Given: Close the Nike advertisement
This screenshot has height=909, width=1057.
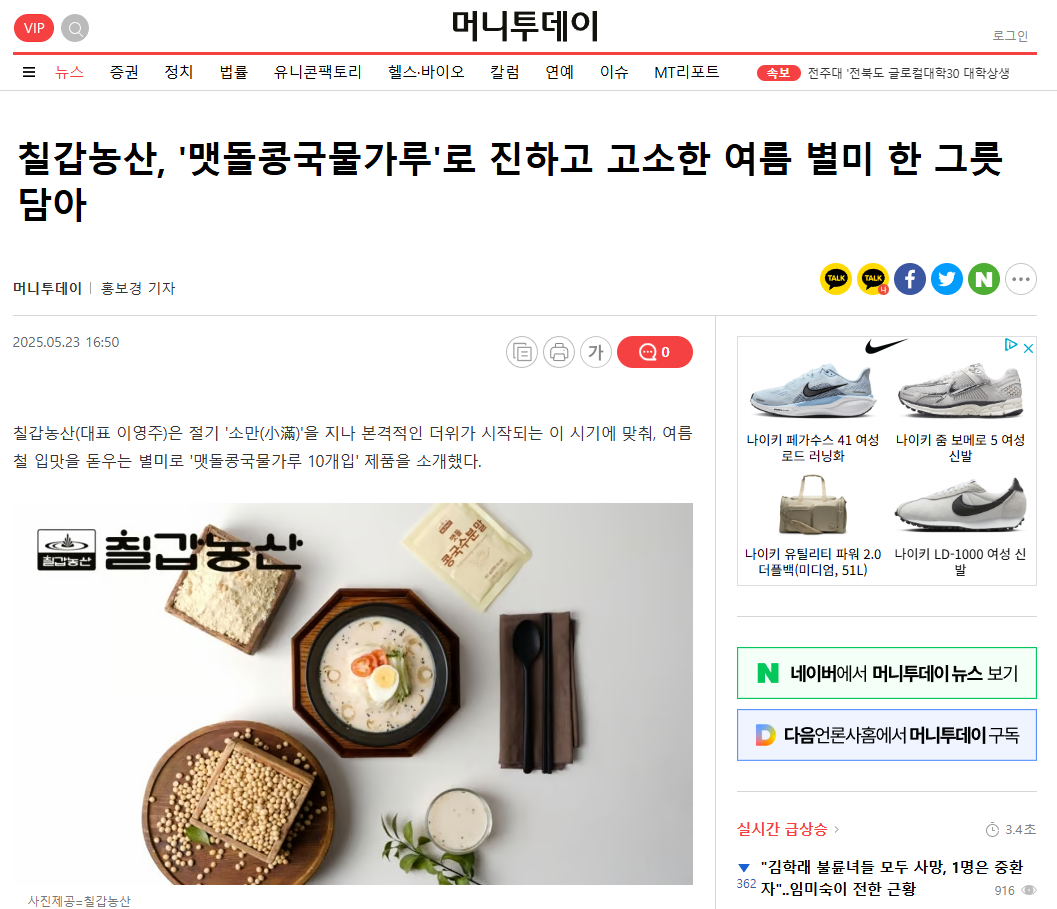Looking at the screenshot, I should (1029, 348).
